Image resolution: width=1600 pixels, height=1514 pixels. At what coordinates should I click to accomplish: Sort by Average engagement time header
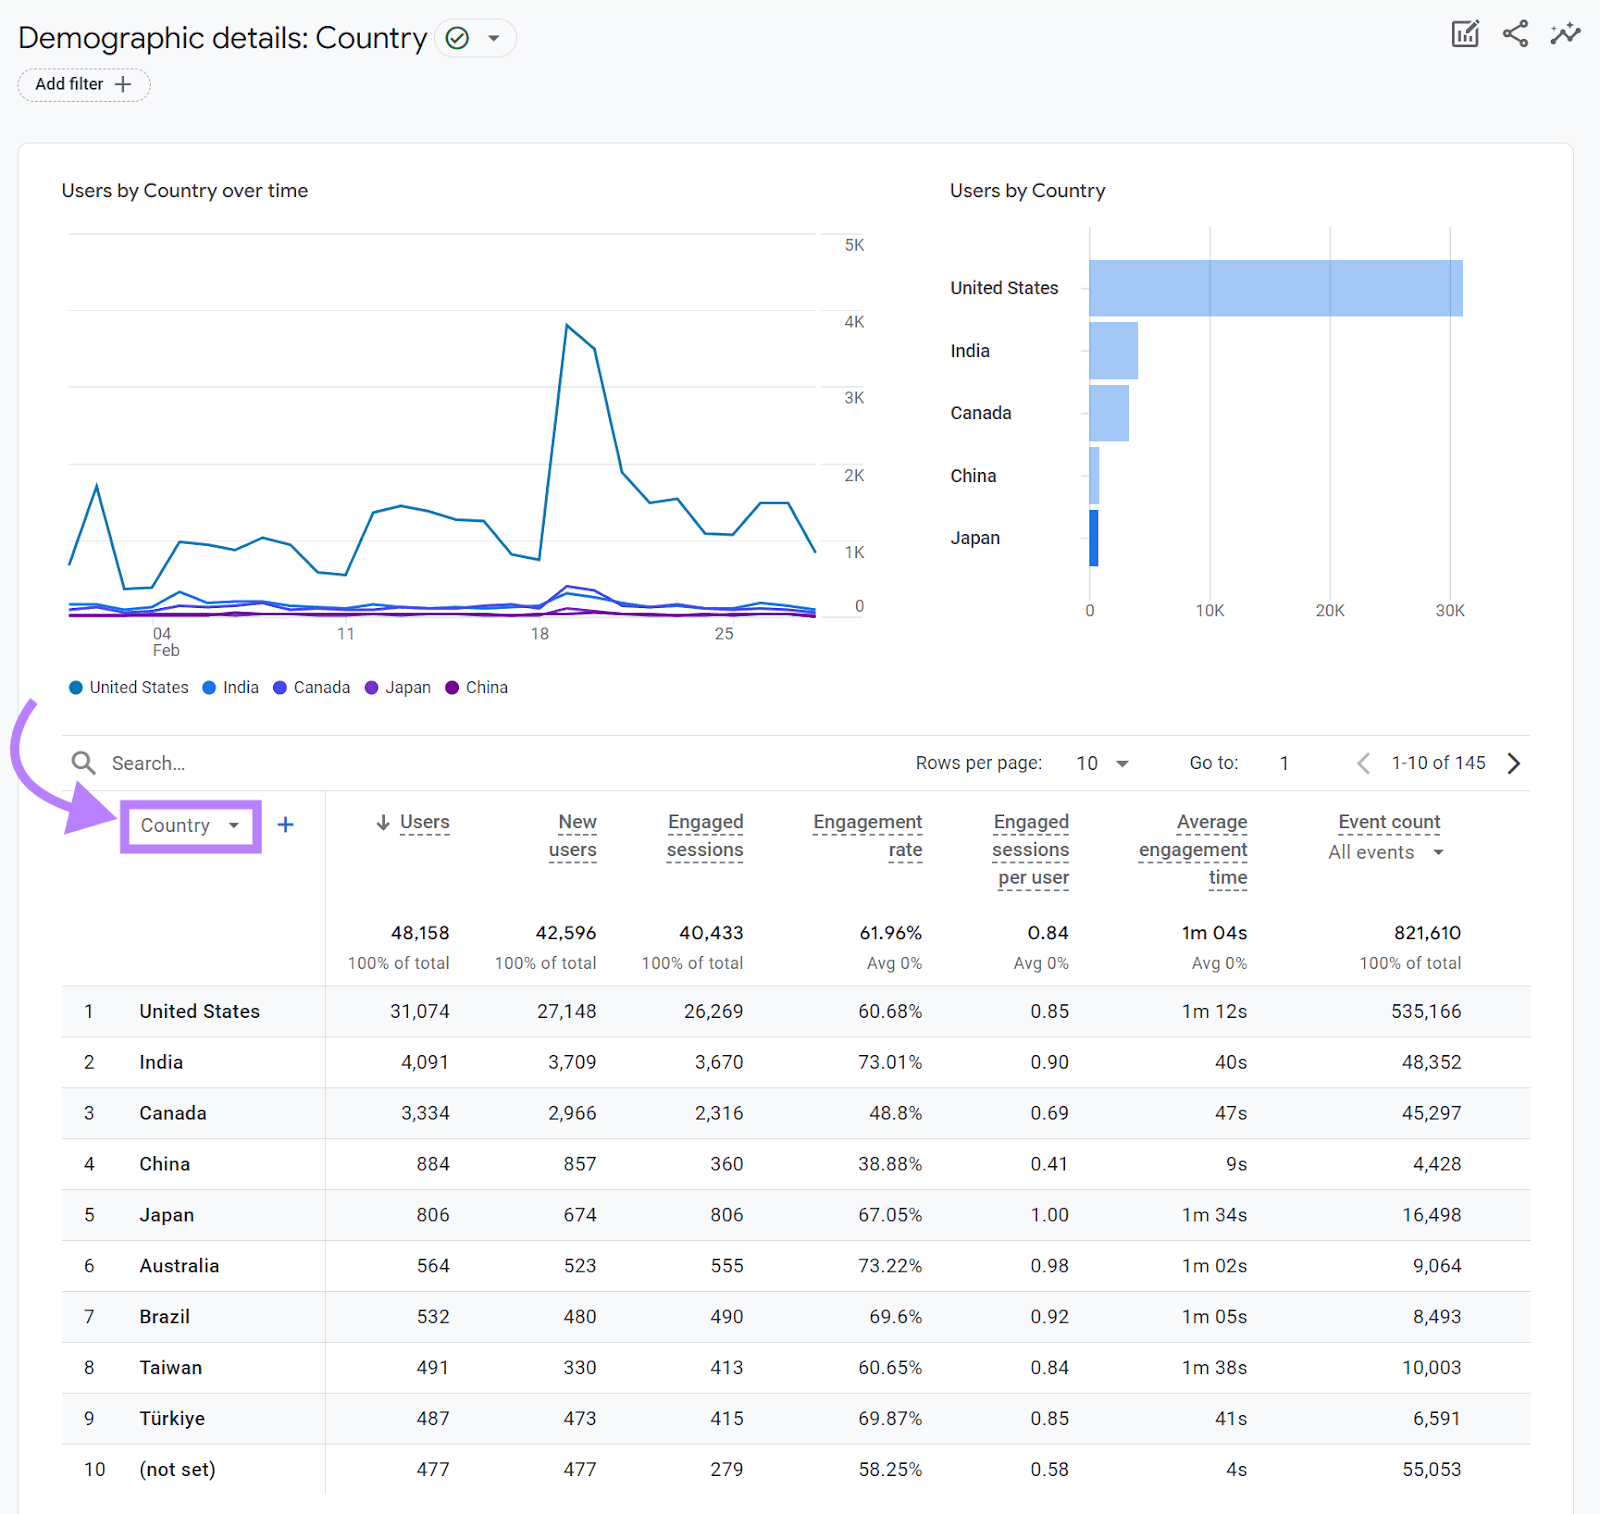[1193, 850]
